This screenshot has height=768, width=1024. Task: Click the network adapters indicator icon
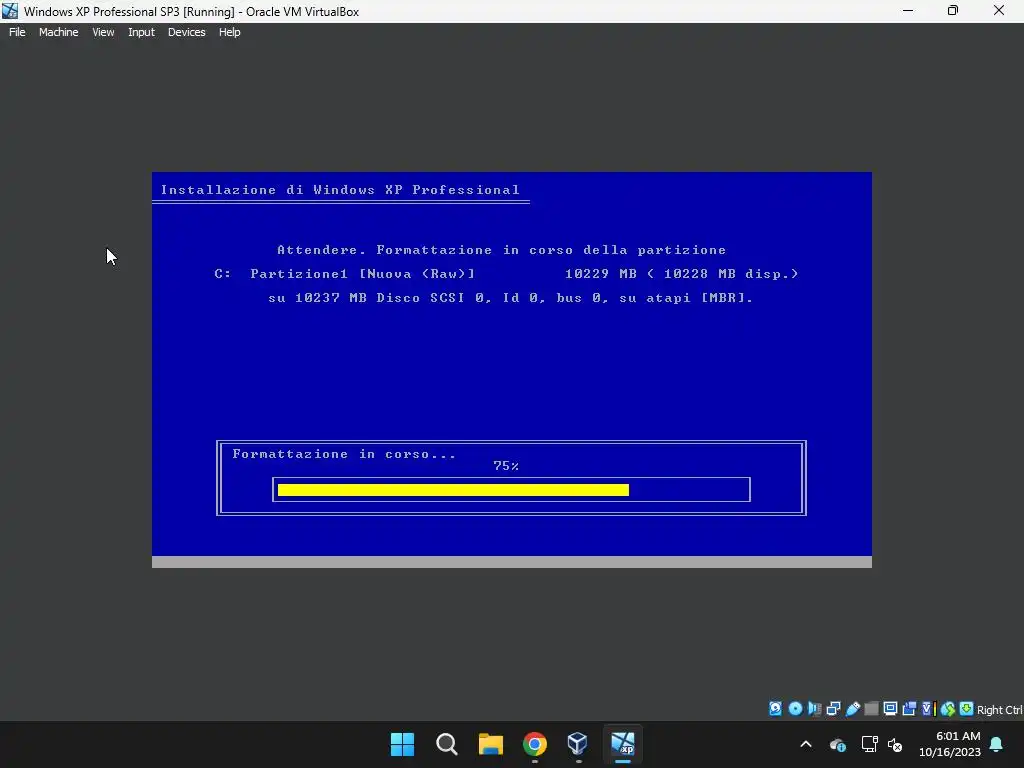(x=833, y=709)
